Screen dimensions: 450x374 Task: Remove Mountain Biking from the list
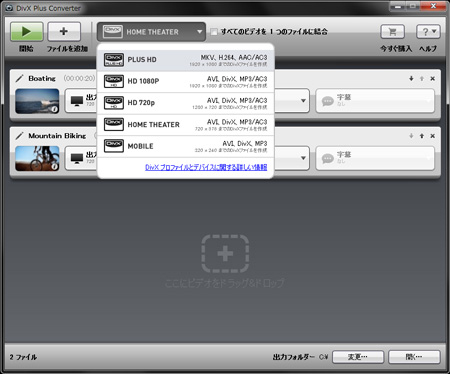(x=433, y=136)
